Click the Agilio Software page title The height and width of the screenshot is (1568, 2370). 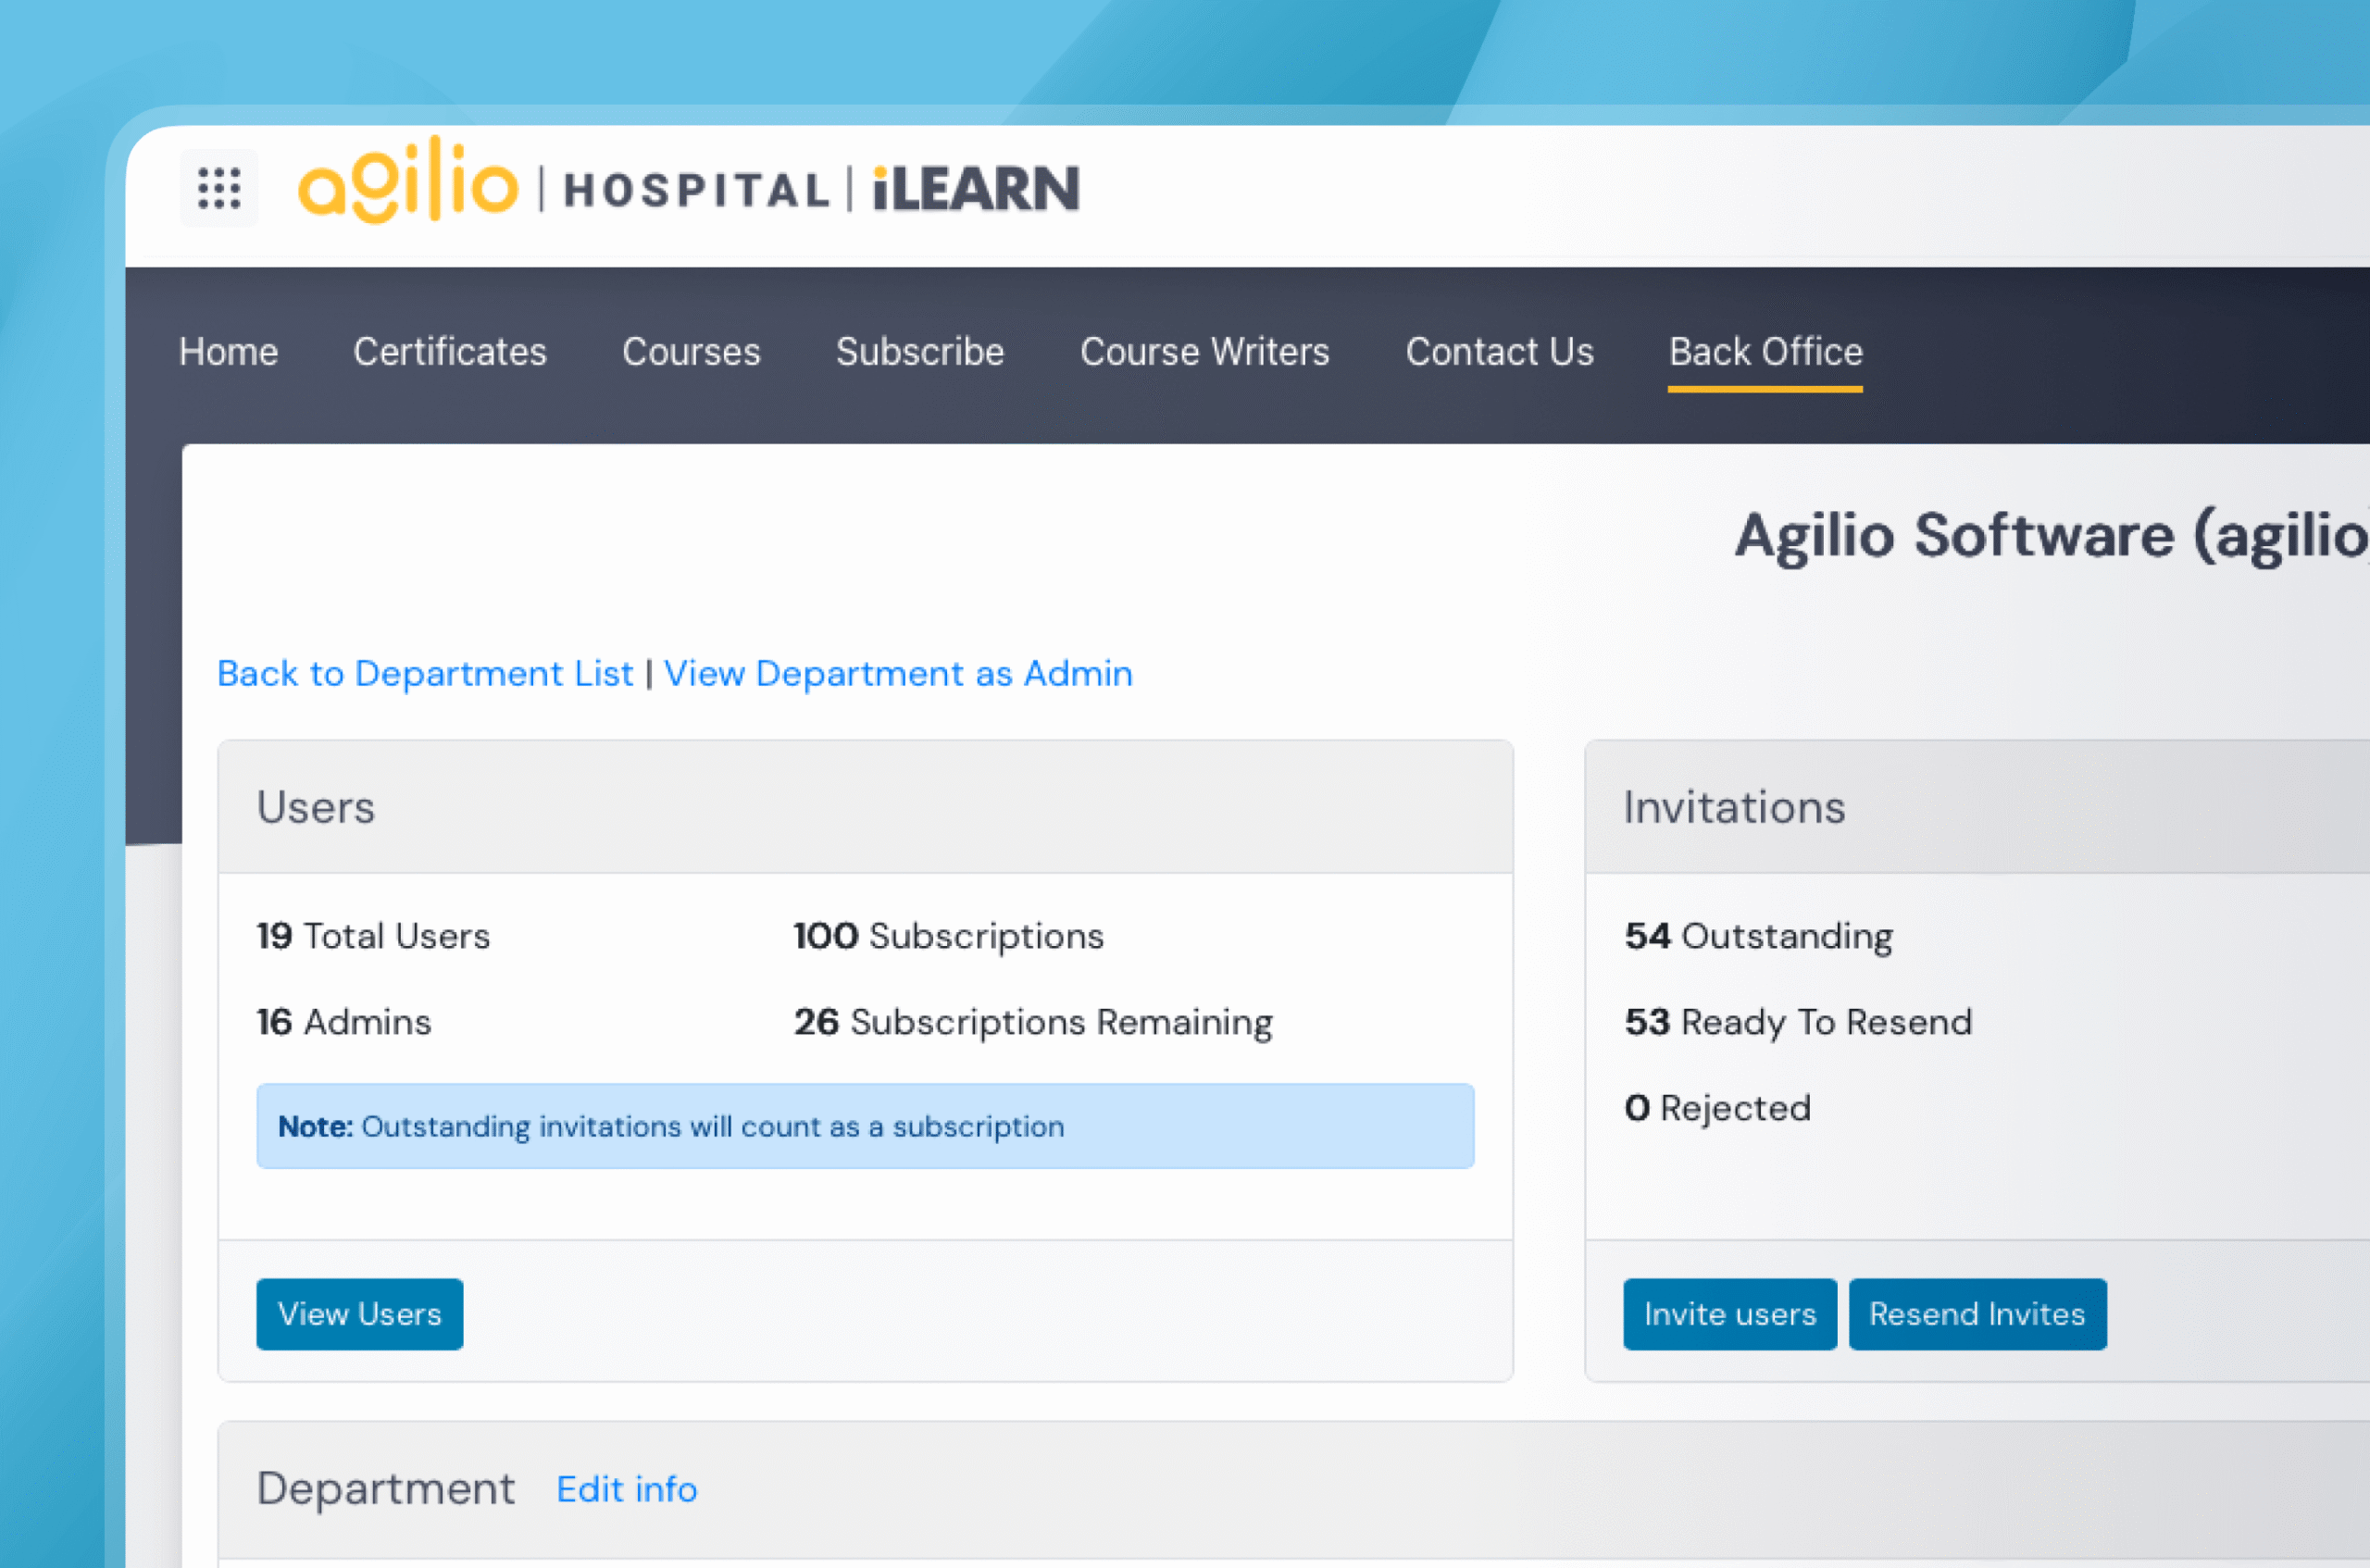click(2052, 536)
